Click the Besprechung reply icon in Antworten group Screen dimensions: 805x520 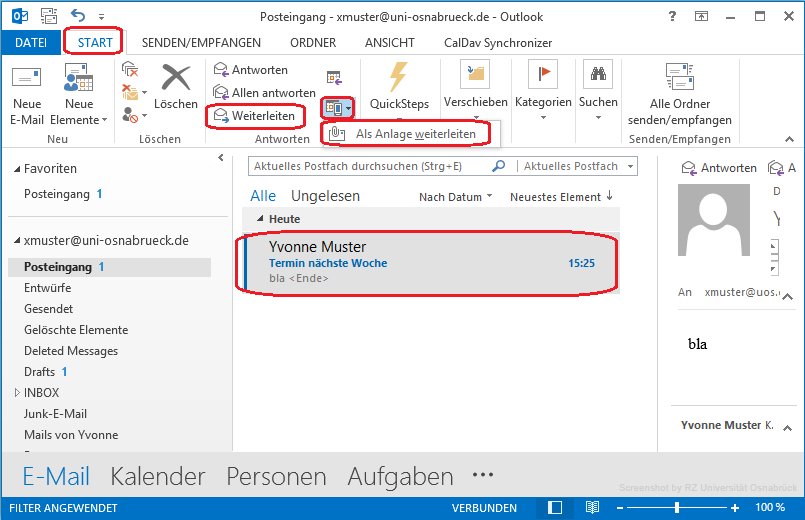(x=334, y=78)
